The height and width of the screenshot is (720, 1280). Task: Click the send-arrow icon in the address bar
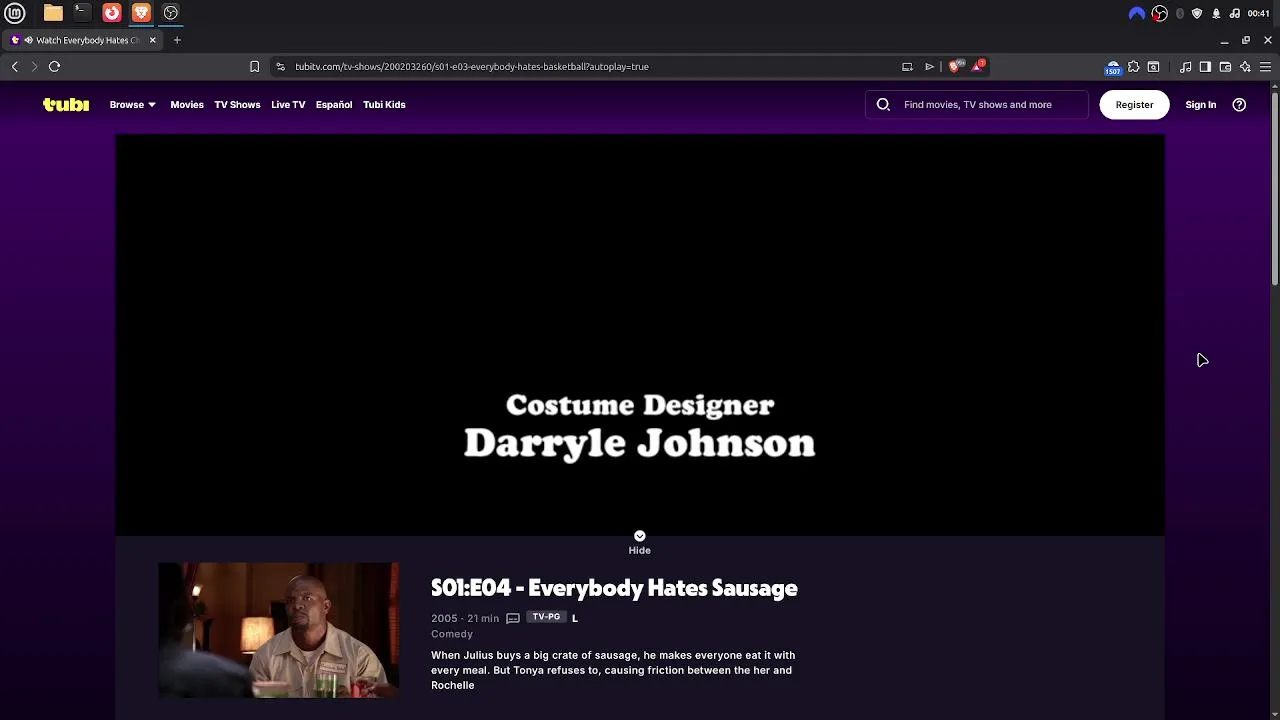[929, 66]
